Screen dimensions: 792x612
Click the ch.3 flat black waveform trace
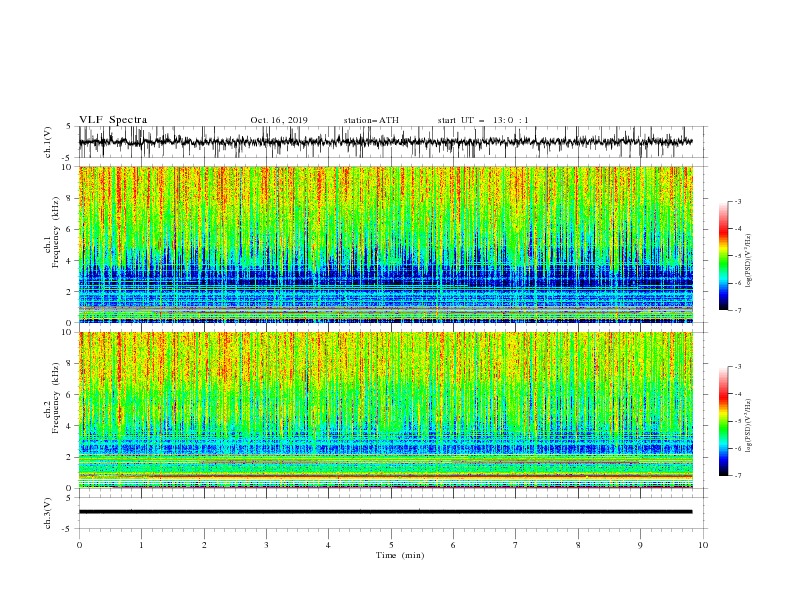click(x=385, y=512)
